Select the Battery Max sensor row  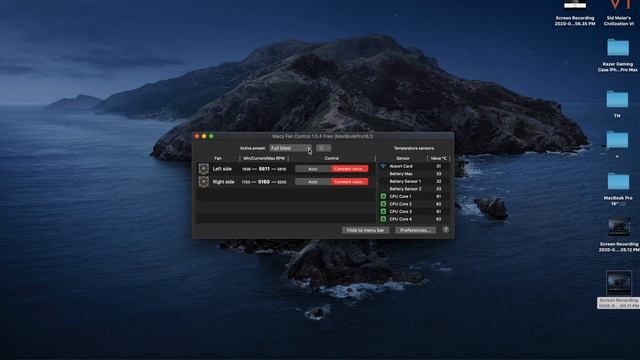[414, 174]
